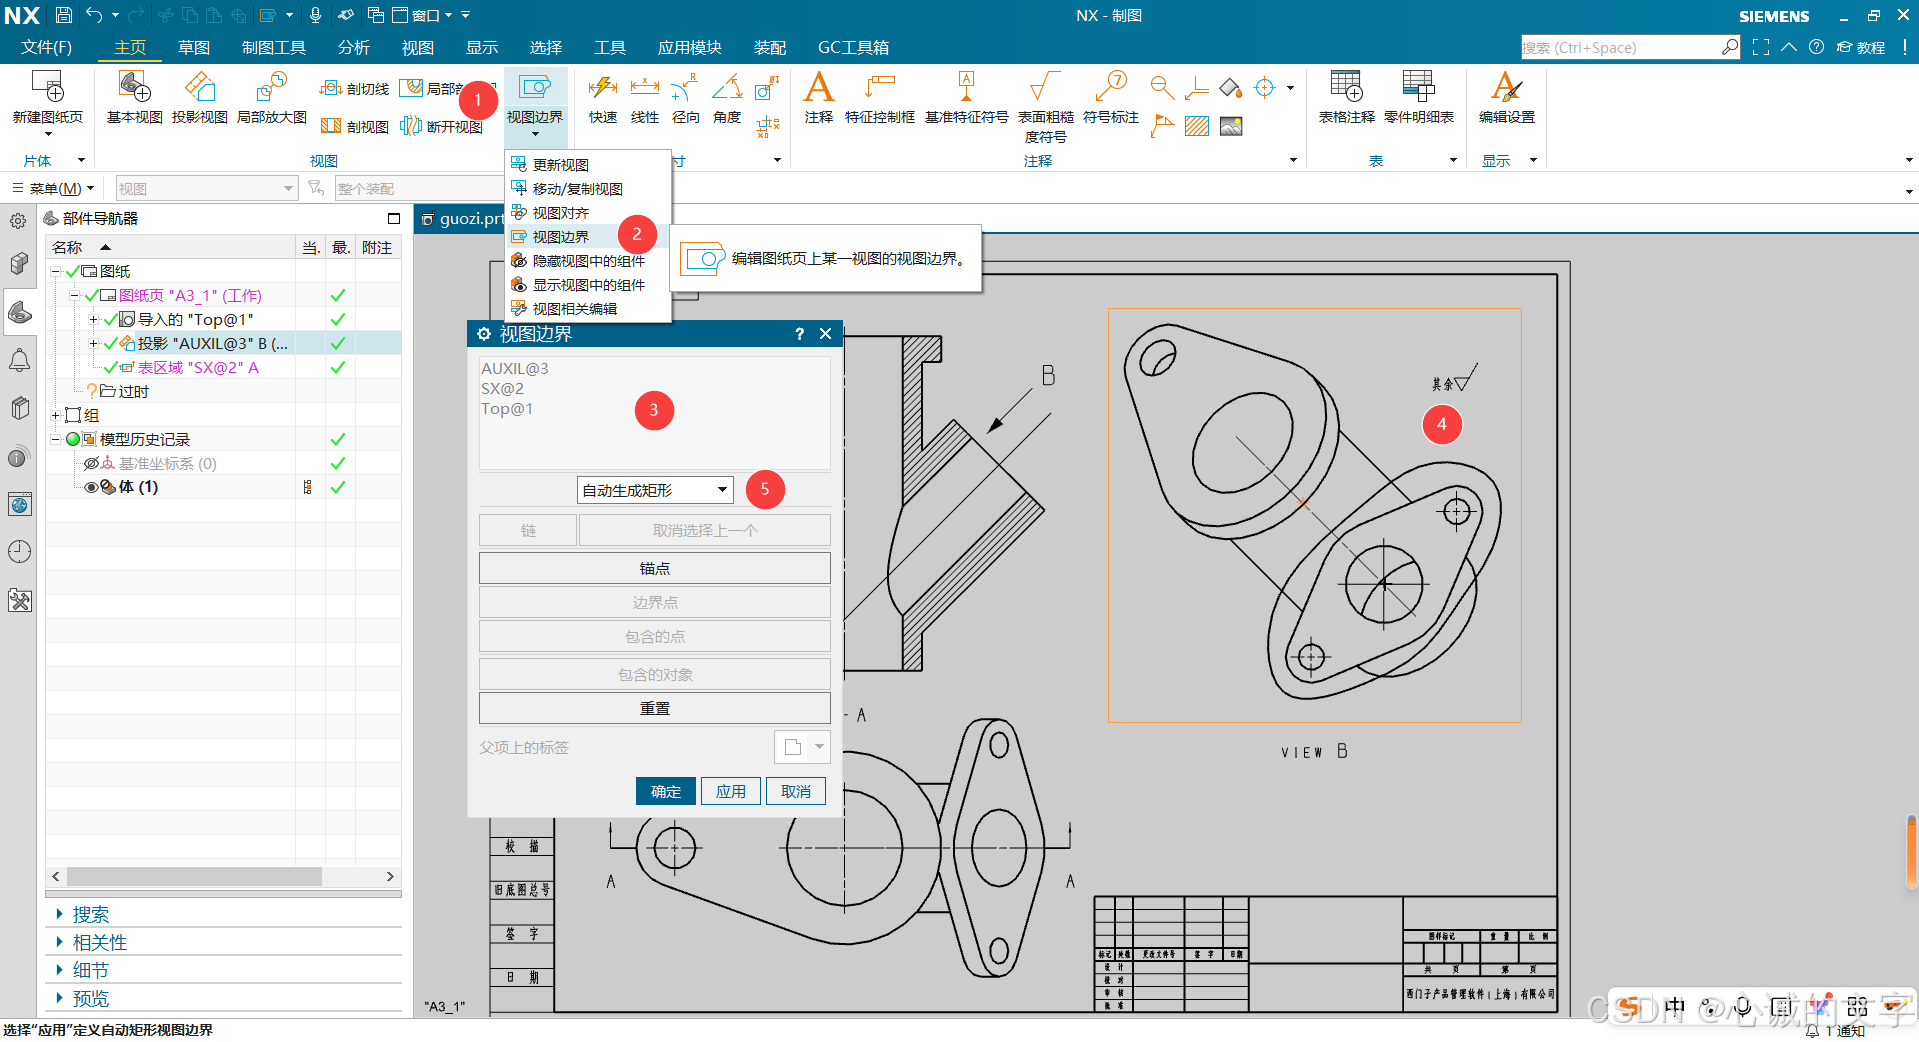Click the 零件明细表 parts list icon
The width and height of the screenshot is (1919, 1042).
click(1418, 87)
